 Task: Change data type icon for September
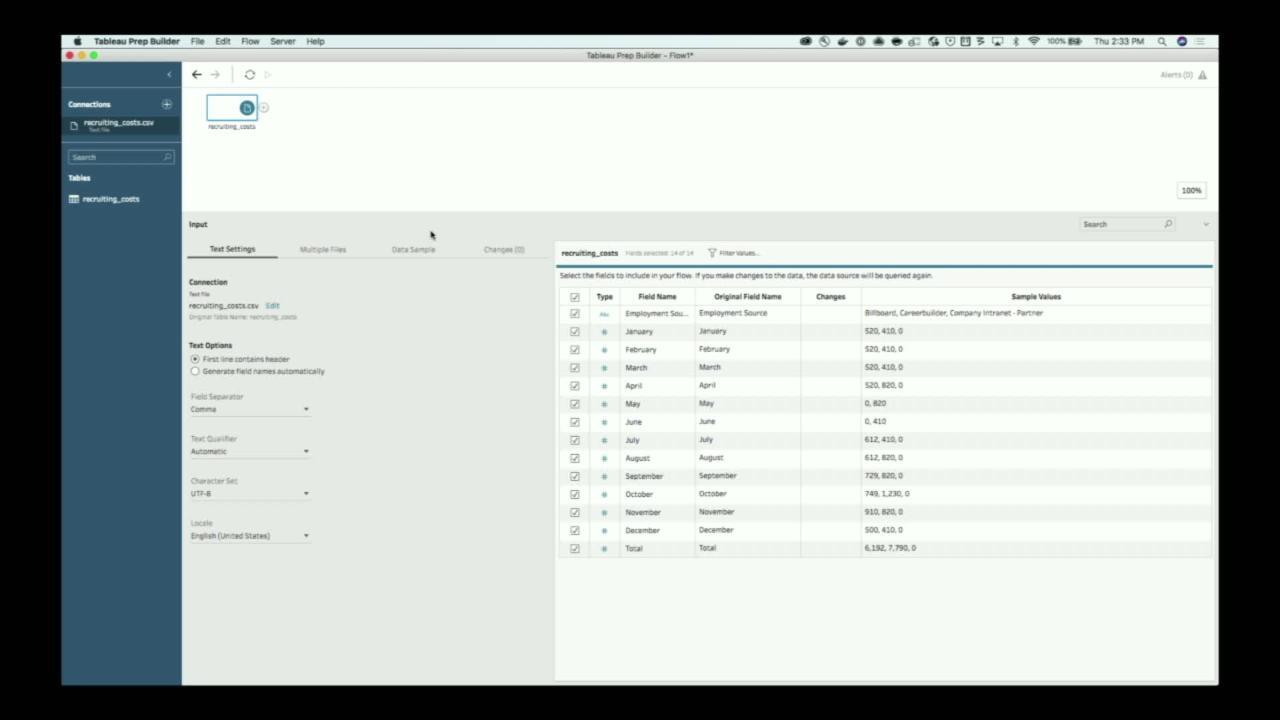click(604, 476)
